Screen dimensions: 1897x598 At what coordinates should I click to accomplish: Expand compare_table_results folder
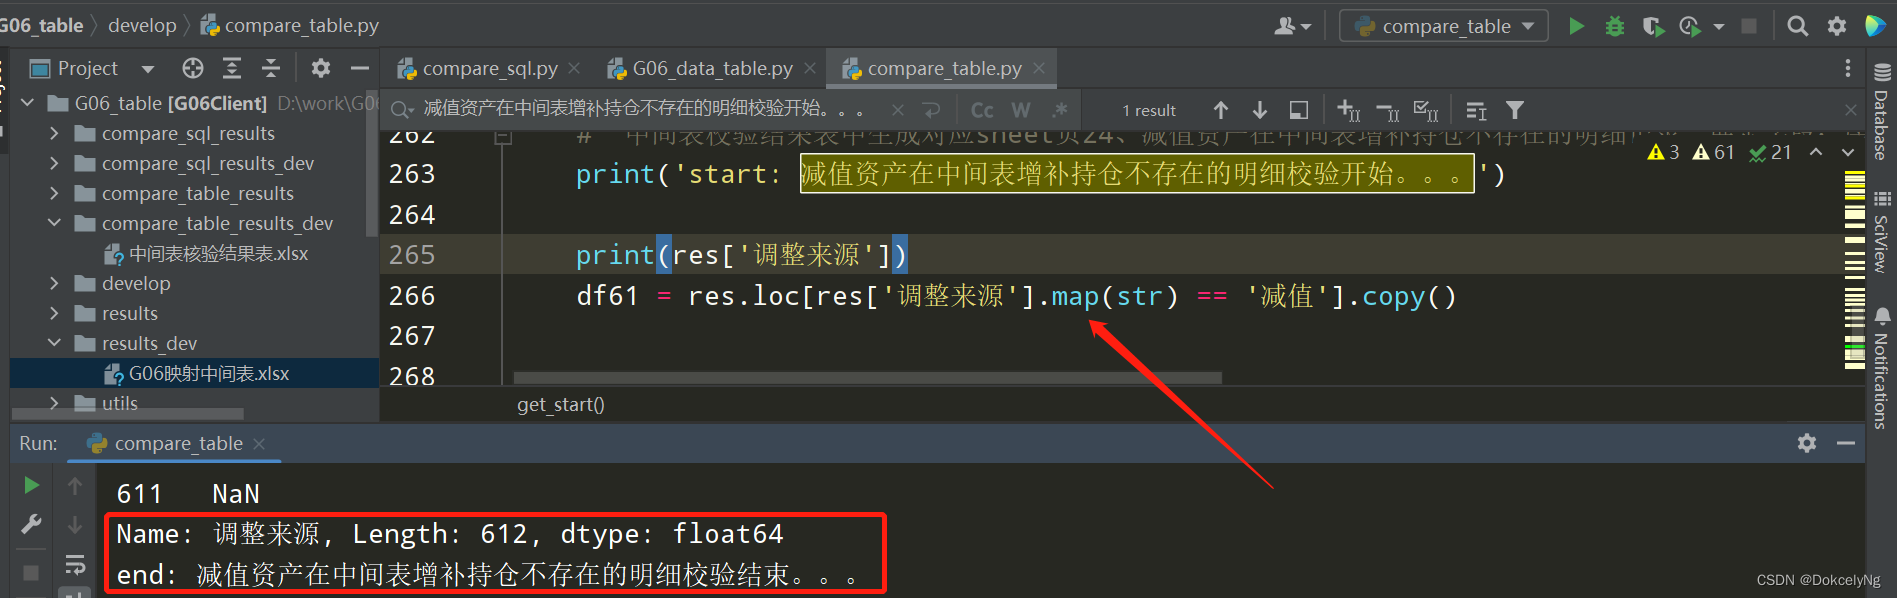point(54,193)
